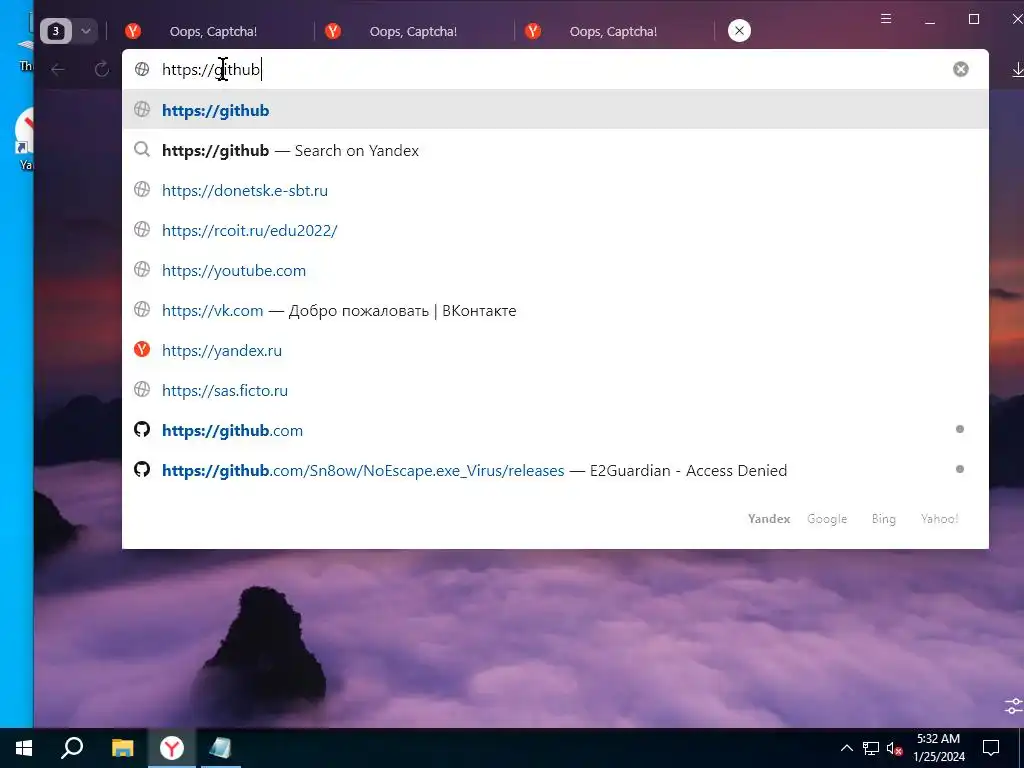Select Bing as search engine
The width and height of the screenshot is (1024, 768).
point(883,519)
